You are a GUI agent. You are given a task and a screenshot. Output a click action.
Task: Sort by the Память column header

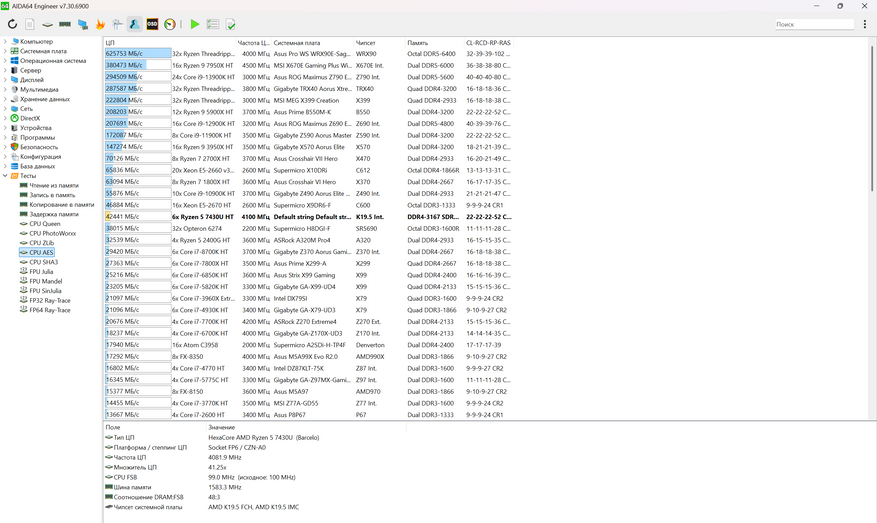[435, 43]
